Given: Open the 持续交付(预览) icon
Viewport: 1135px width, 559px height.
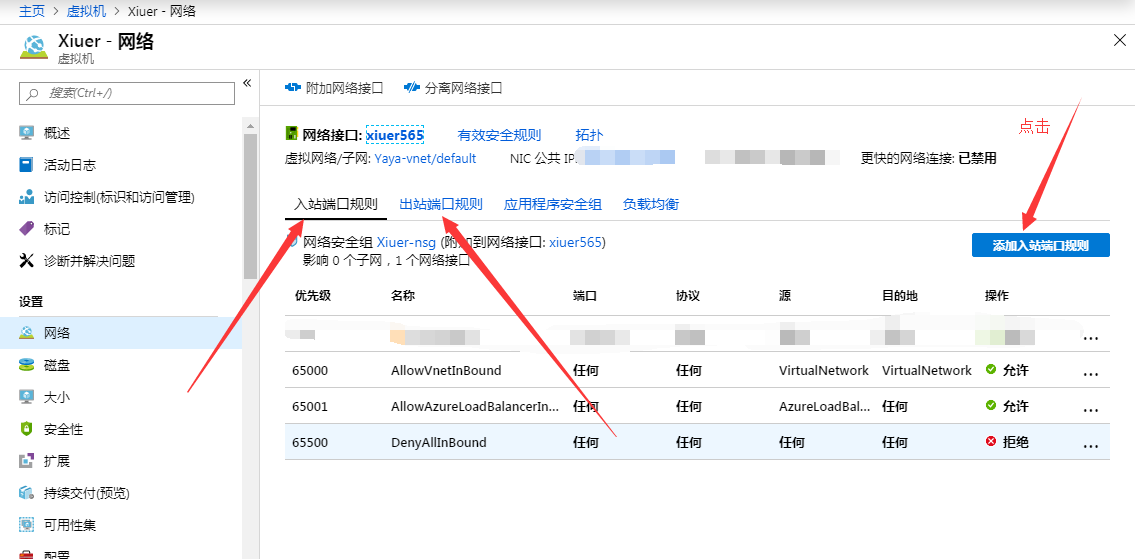Looking at the screenshot, I should point(27,493).
